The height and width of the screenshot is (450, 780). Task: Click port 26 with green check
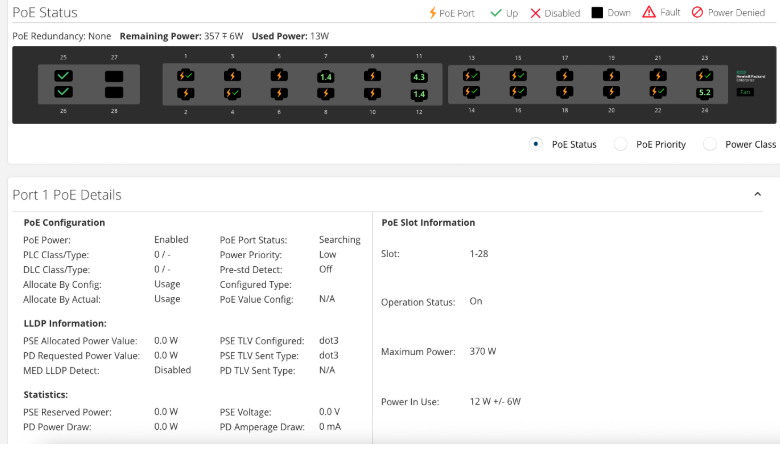64,92
